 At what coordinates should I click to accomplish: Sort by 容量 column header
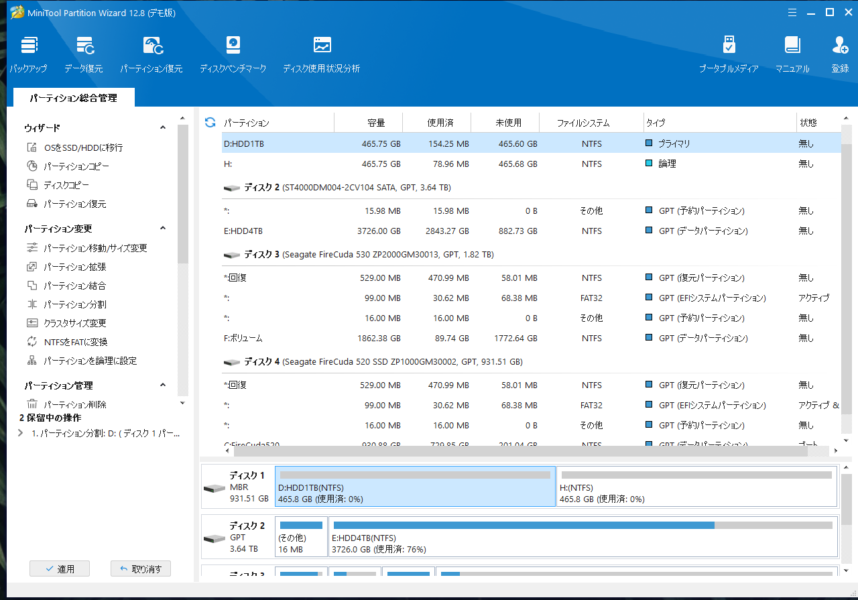[368, 123]
